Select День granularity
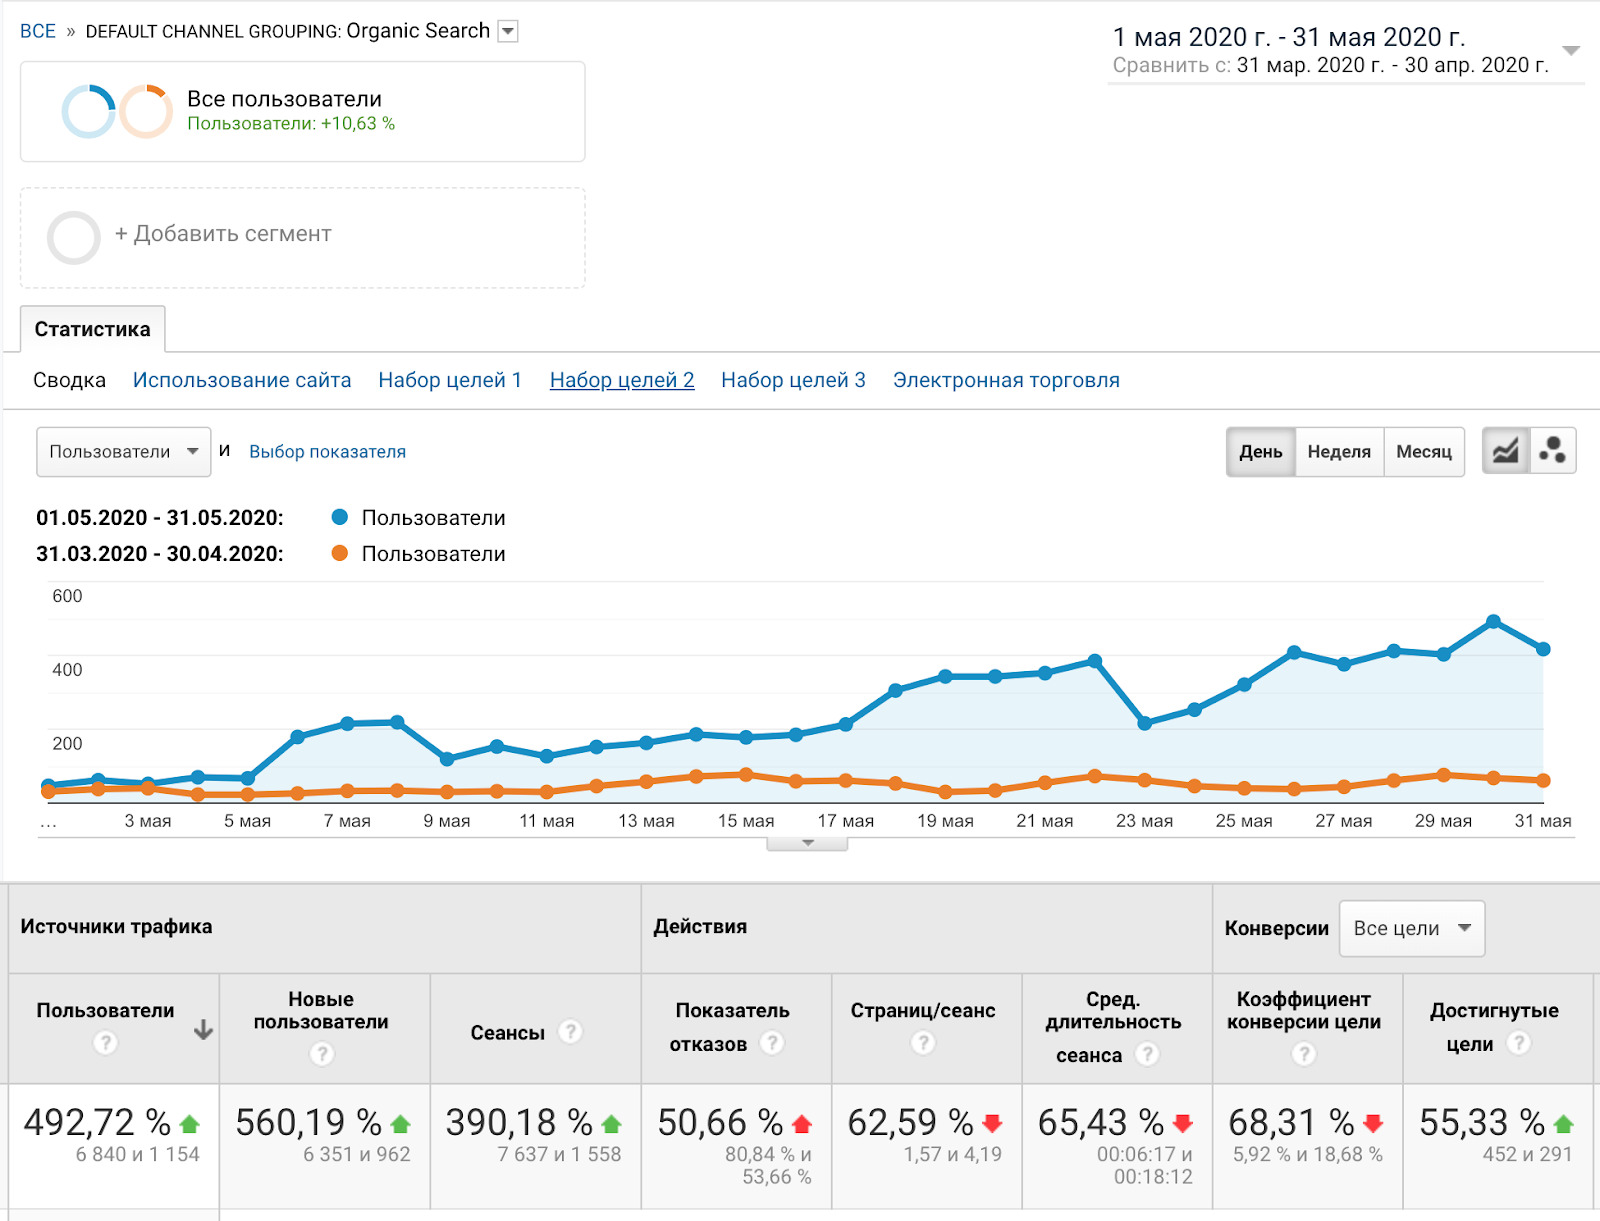This screenshot has height=1221, width=1600. (x=1261, y=451)
